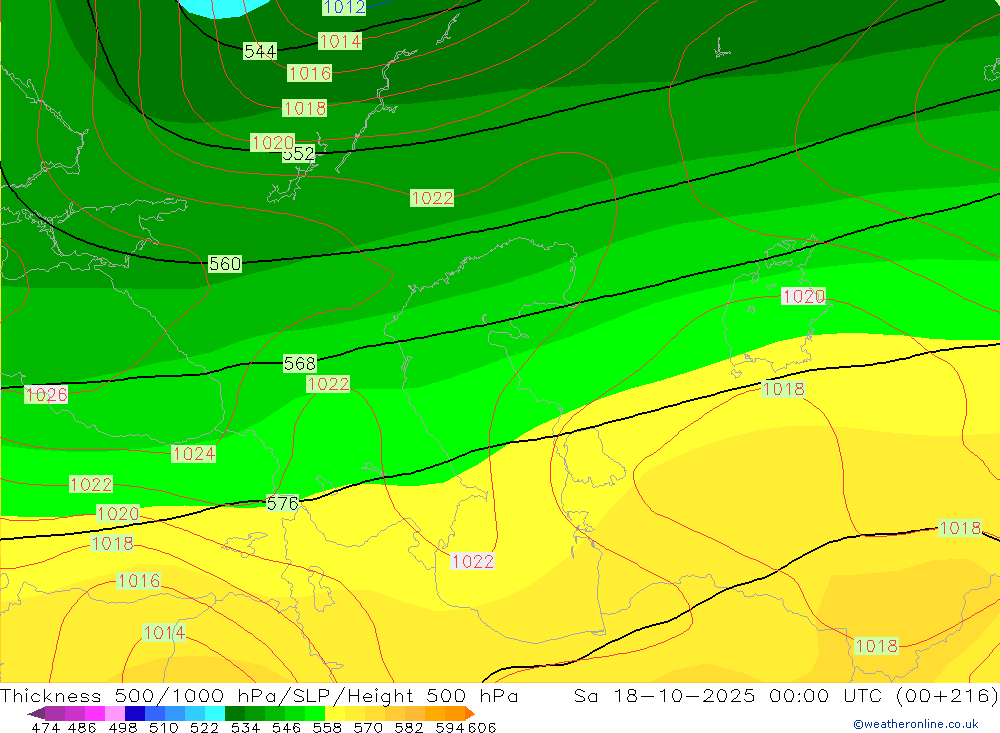Viewport: 1000px width, 733px height.
Task: Click the 576 height contour label
Action: click(x=282, y=503)
